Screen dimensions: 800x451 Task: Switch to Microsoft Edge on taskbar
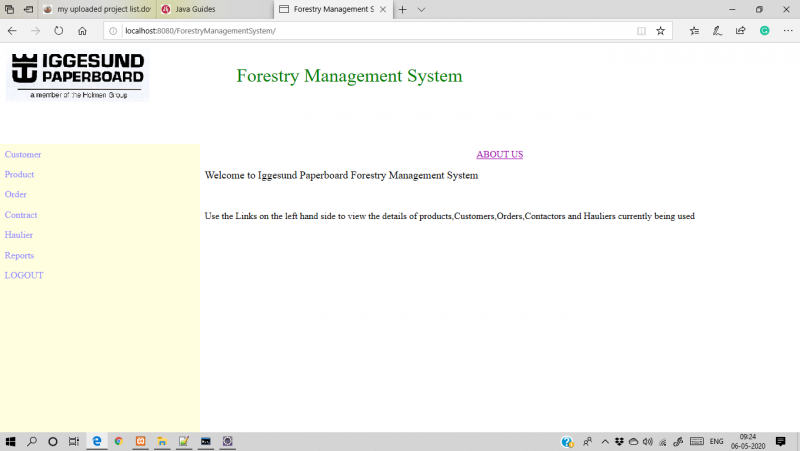[96, 441]
